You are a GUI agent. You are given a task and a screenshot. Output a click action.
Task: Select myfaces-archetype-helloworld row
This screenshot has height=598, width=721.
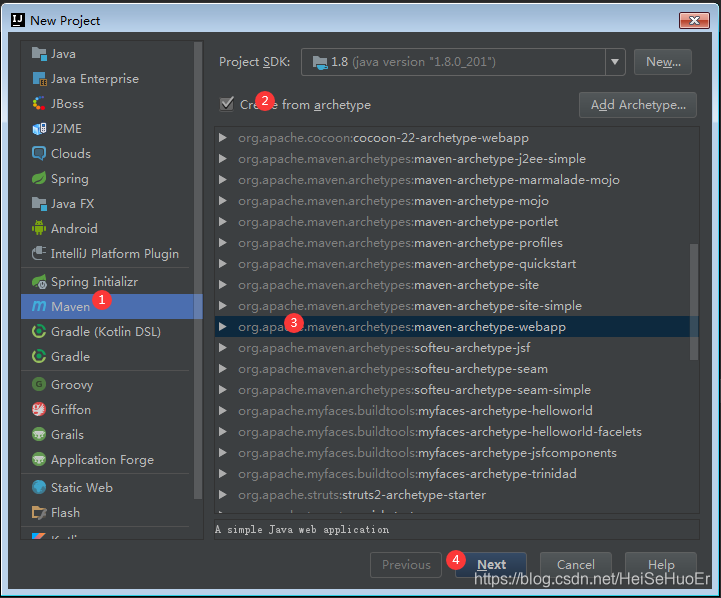coord(457,410)
